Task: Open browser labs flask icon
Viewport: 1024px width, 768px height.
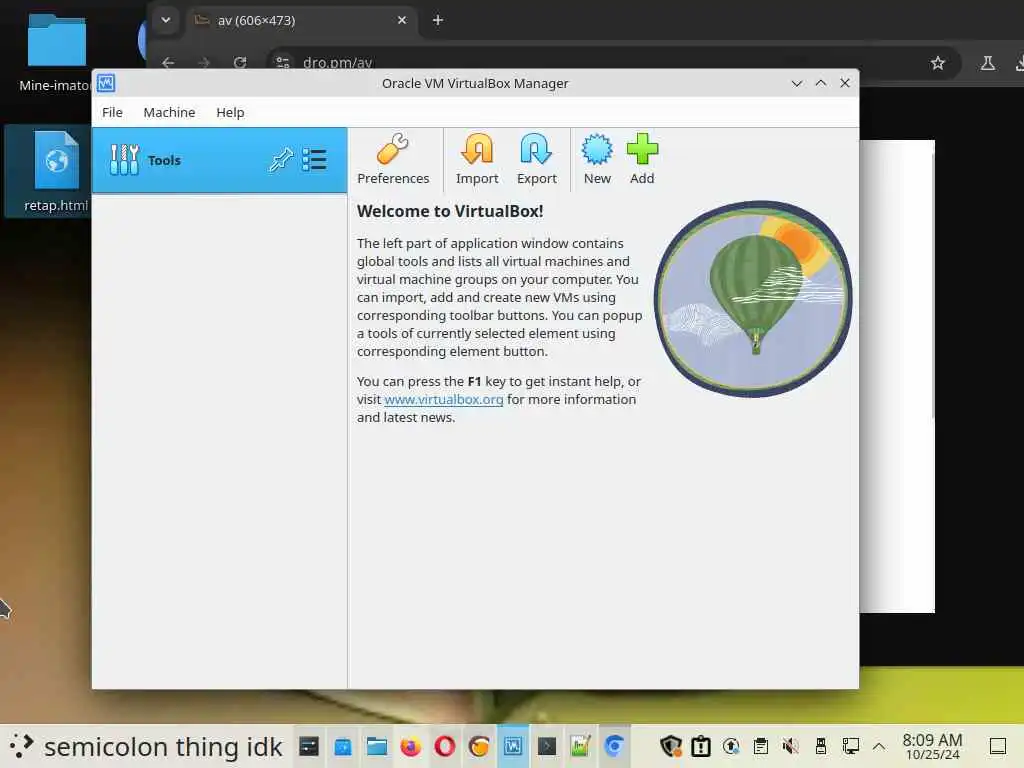Action: (987, 63)
